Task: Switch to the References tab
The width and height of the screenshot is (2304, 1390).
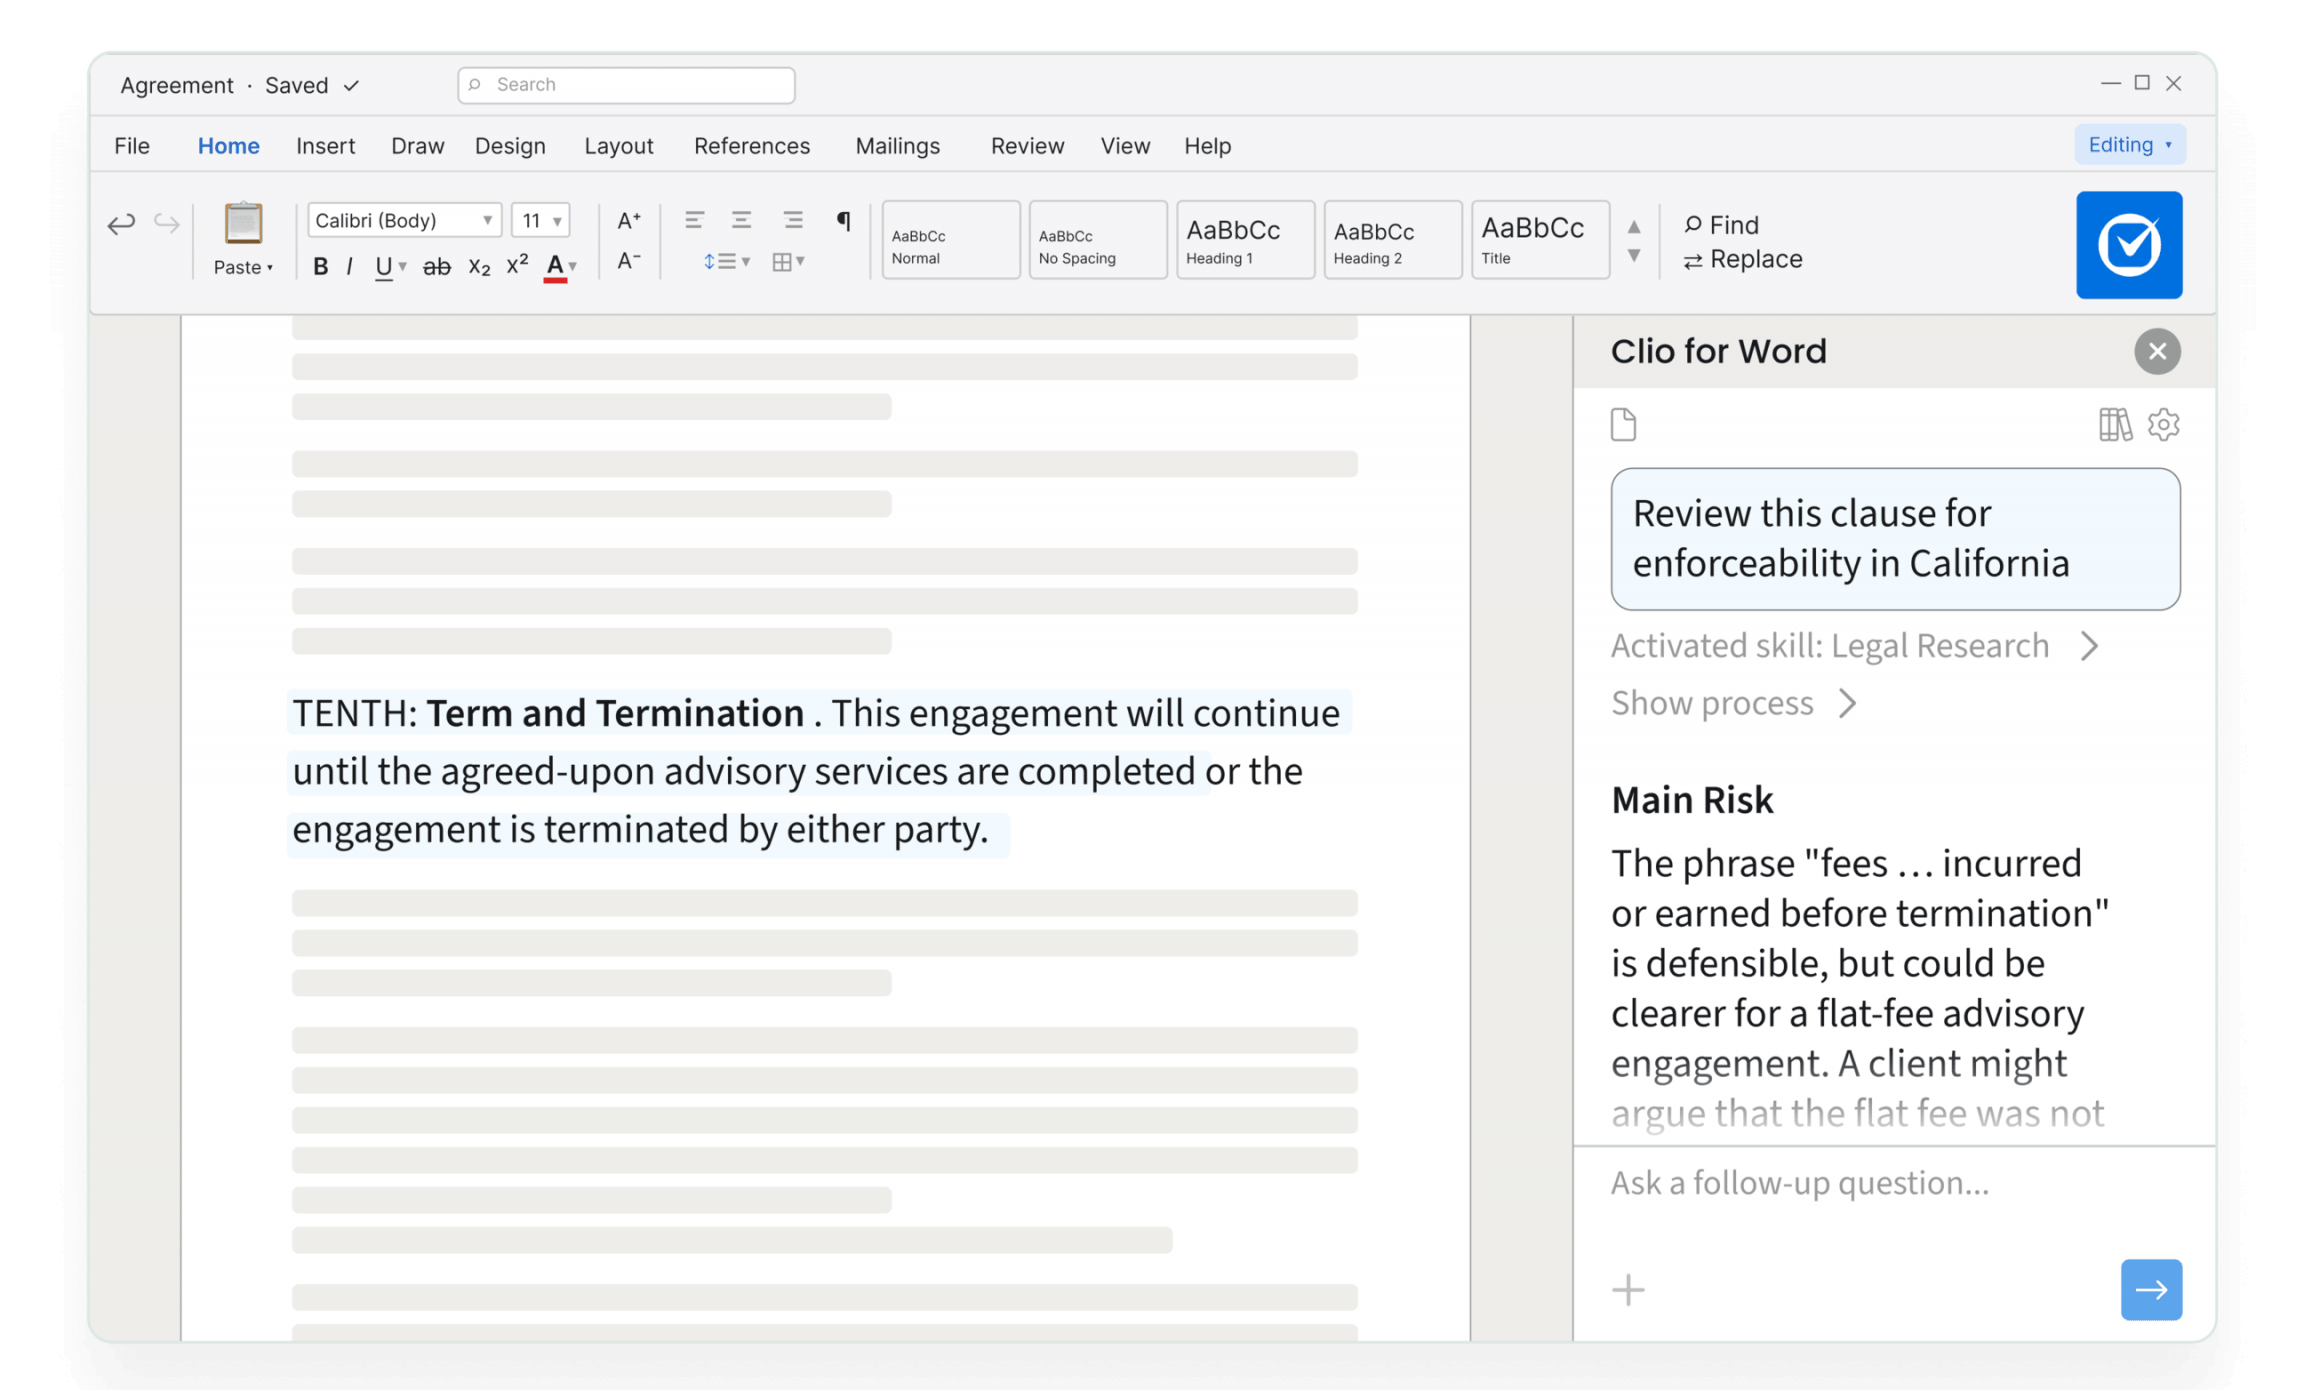Action: (x=752, y=146)
